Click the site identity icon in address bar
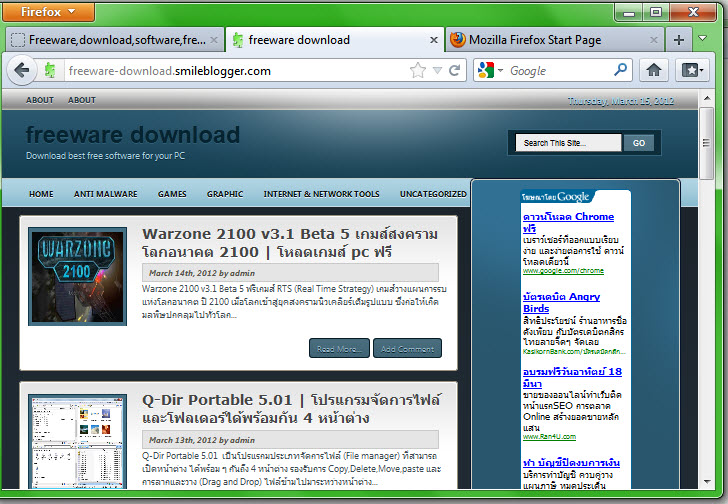 pos(52,71)
